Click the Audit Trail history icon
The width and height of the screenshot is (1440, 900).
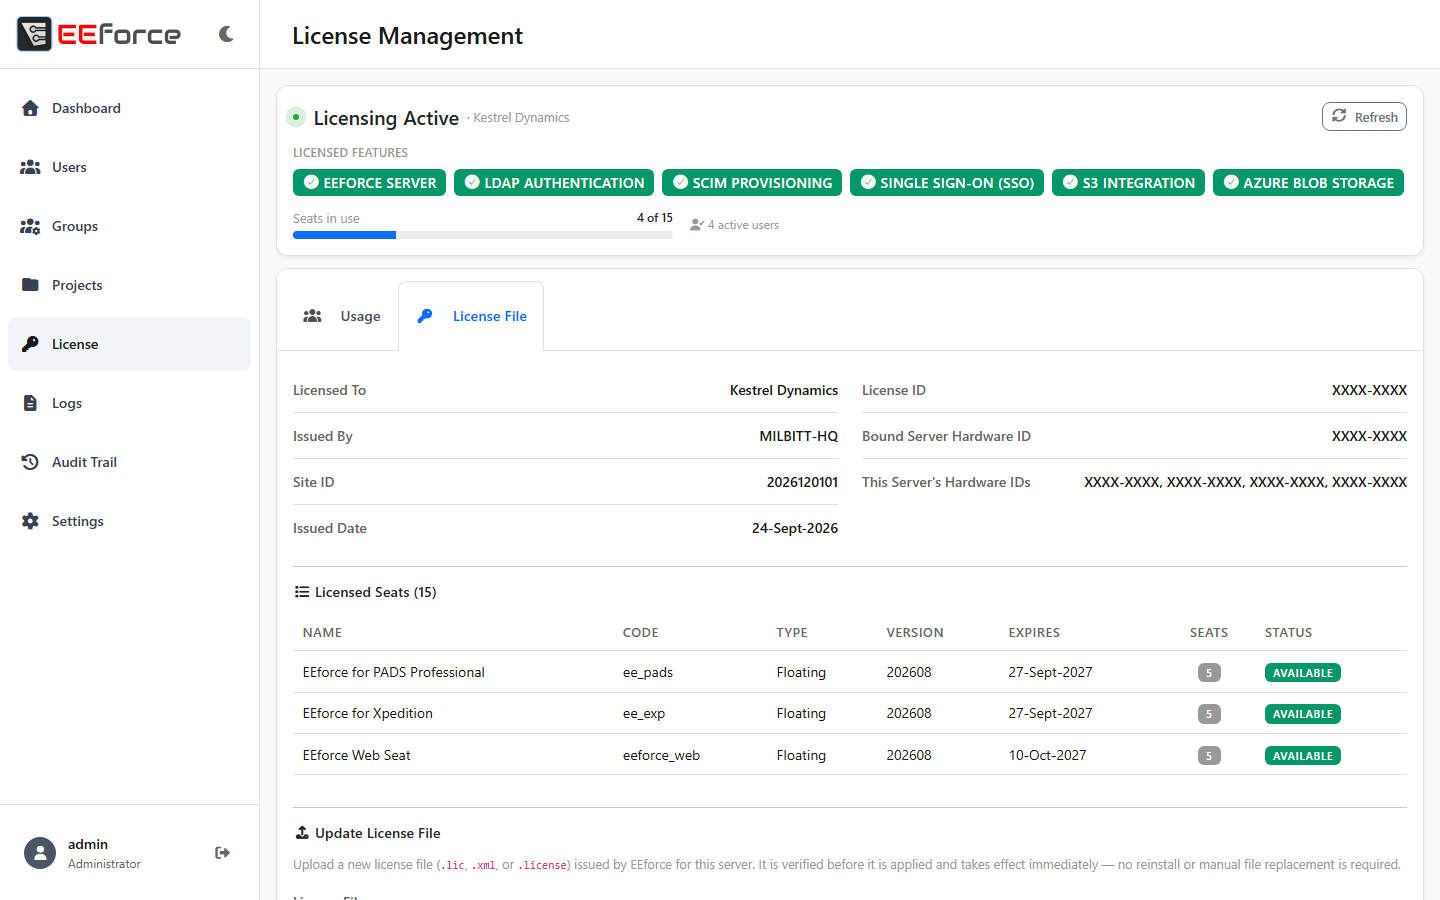tap(30, 462)
